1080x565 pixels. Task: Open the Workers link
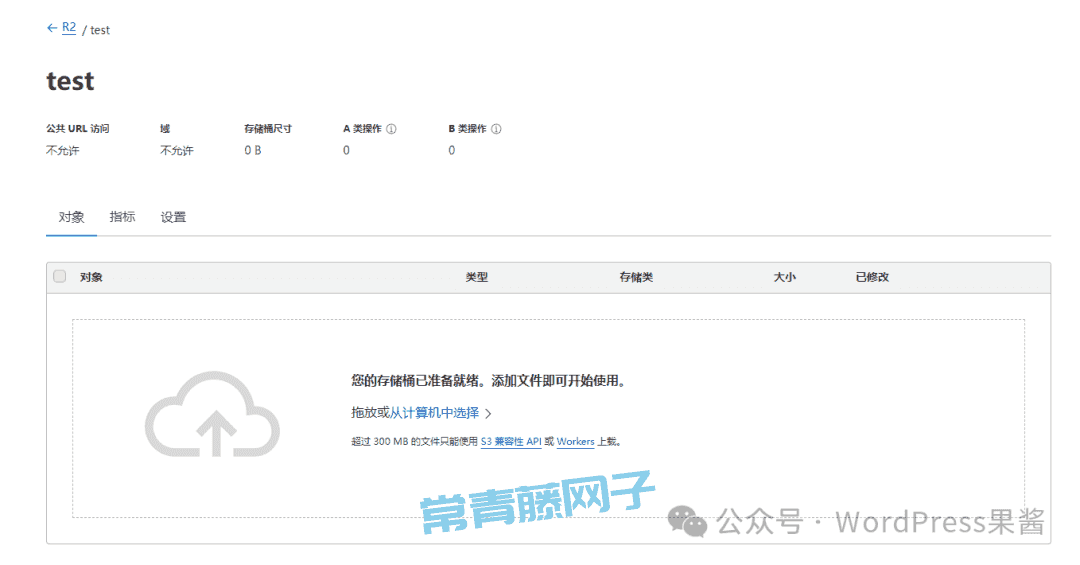click(x=575, y=442)
